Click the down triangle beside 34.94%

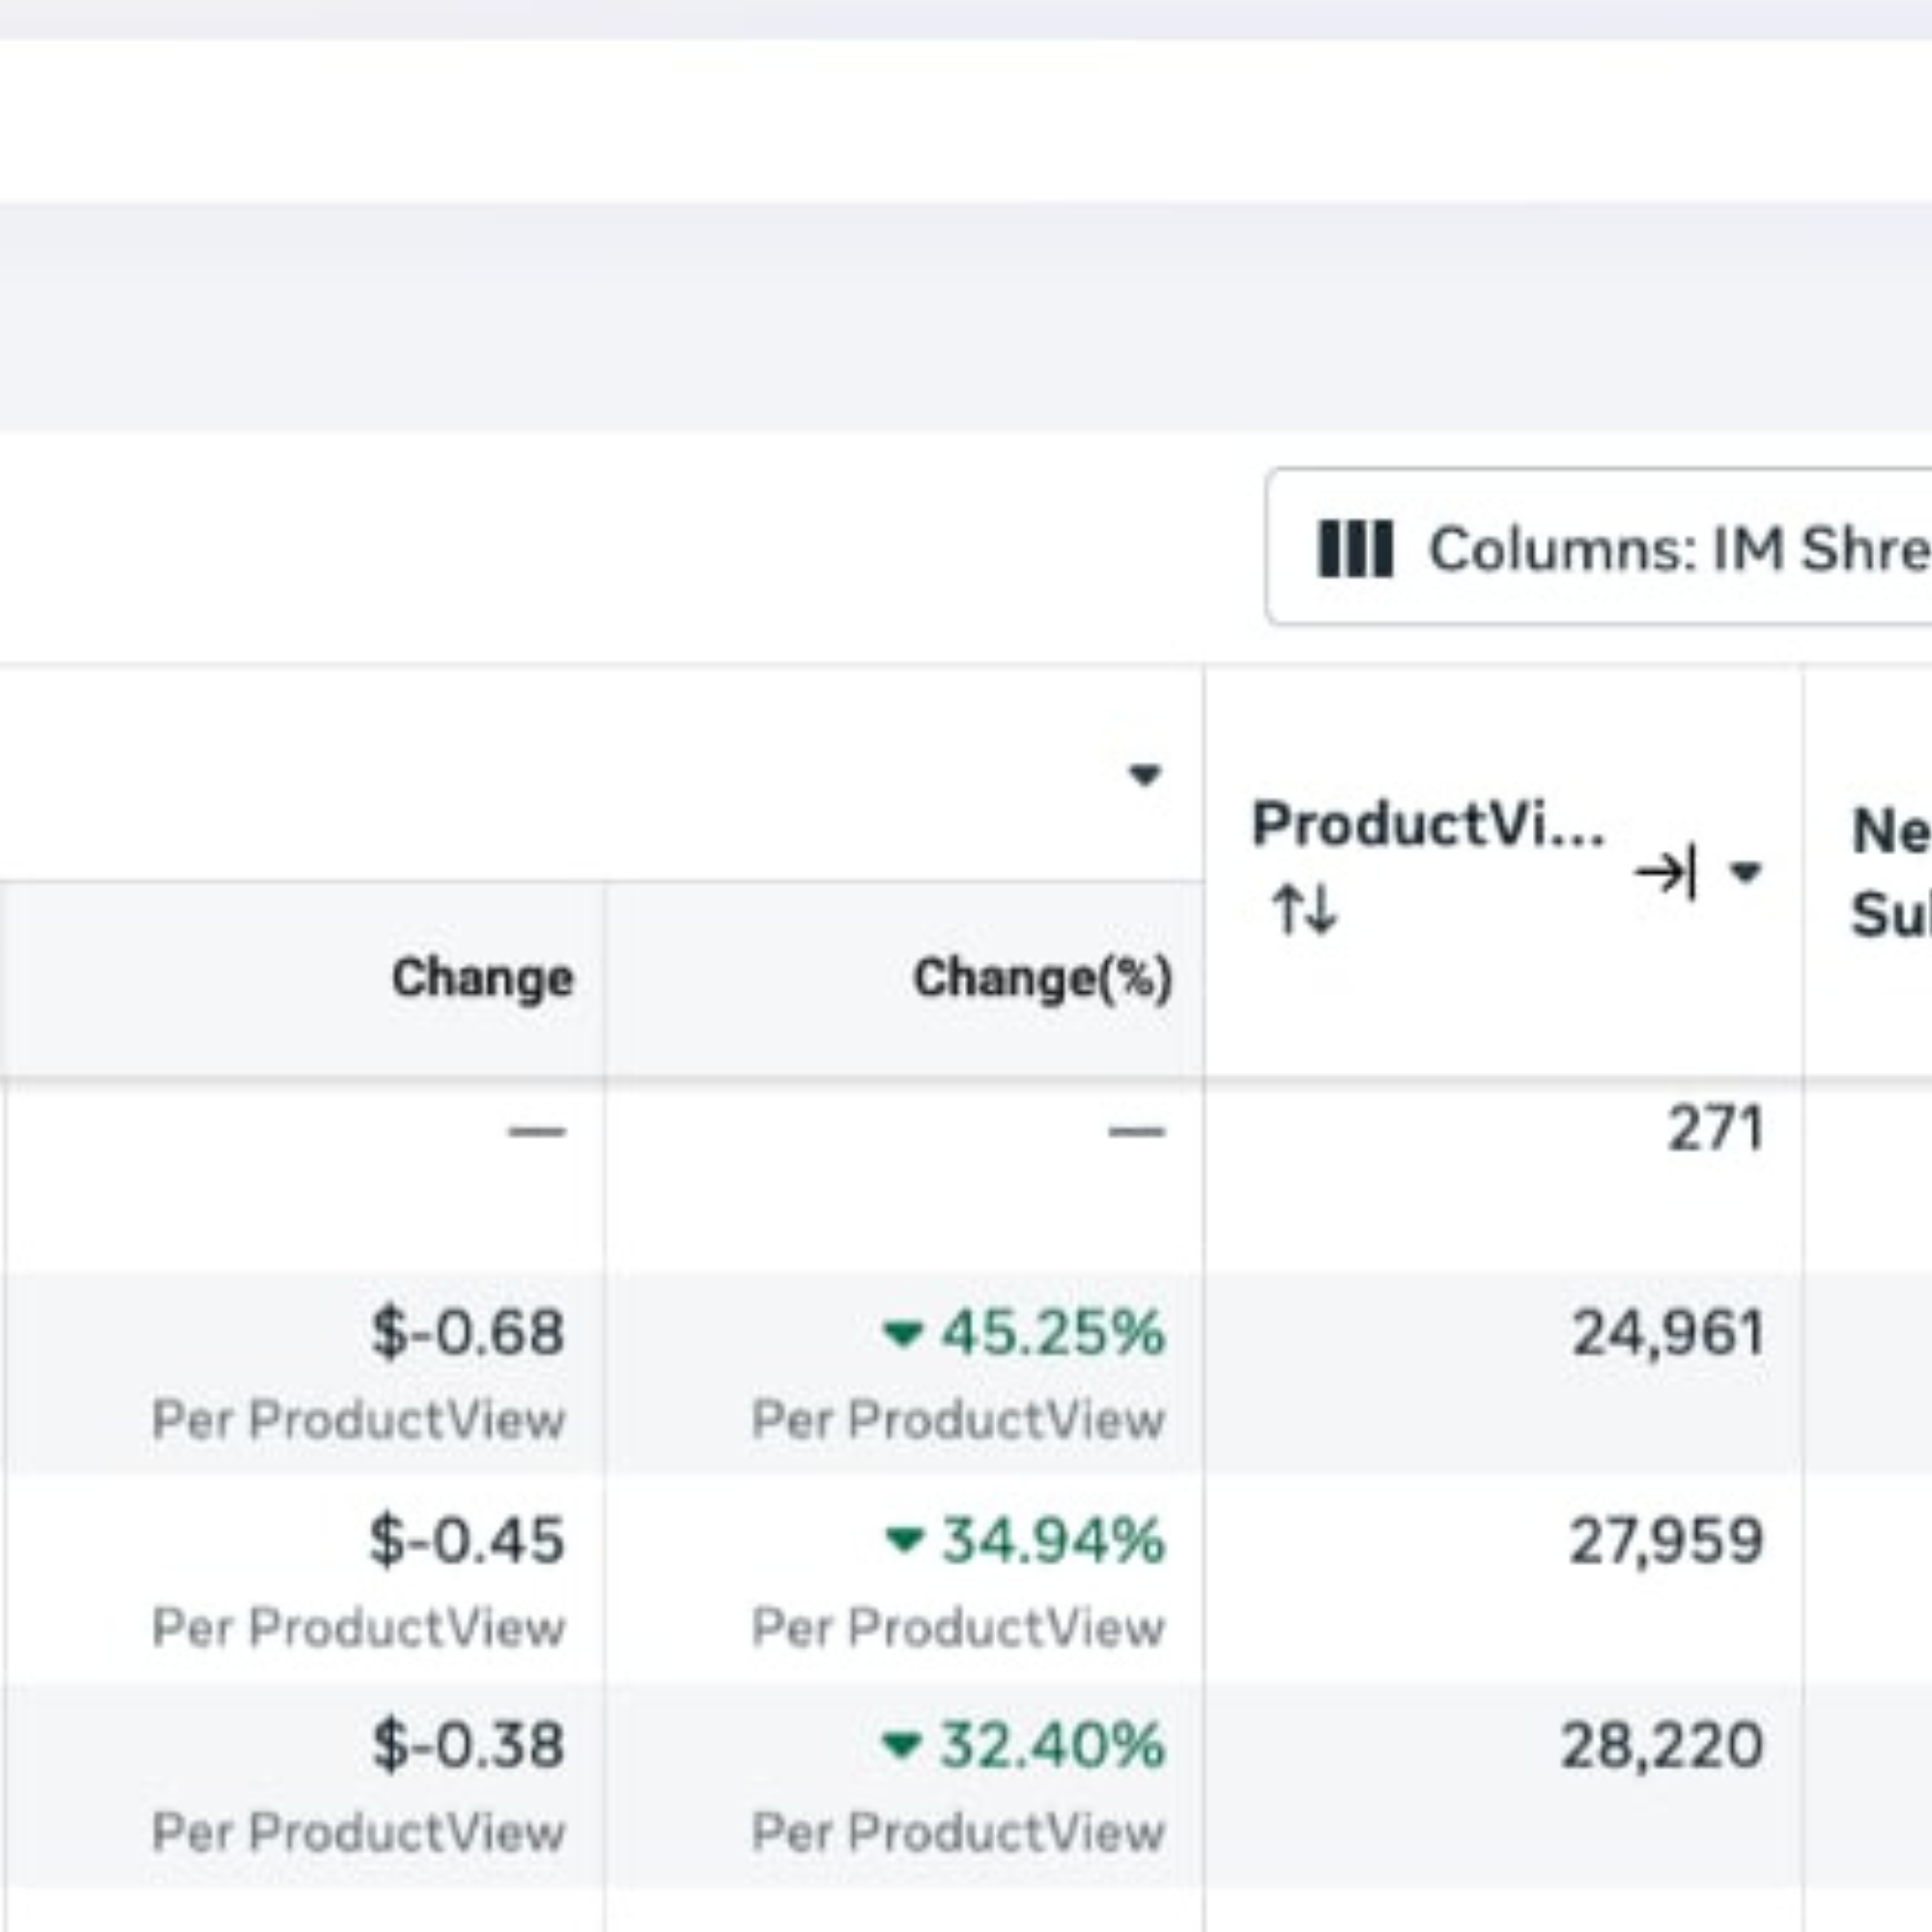pos(905,1539)
